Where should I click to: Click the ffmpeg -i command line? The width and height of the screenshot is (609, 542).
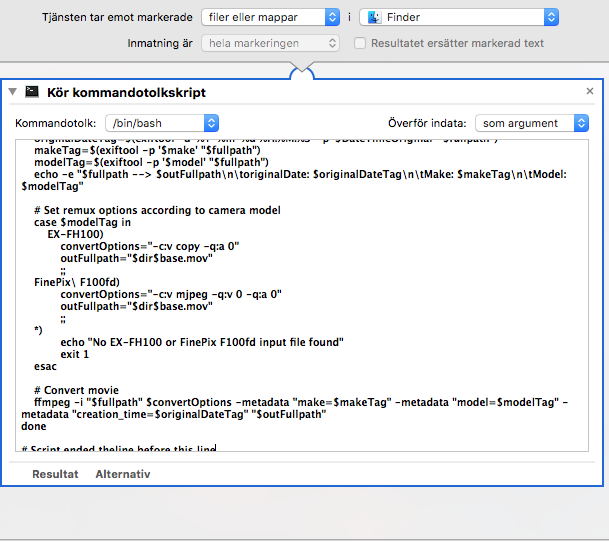(295, 408)
